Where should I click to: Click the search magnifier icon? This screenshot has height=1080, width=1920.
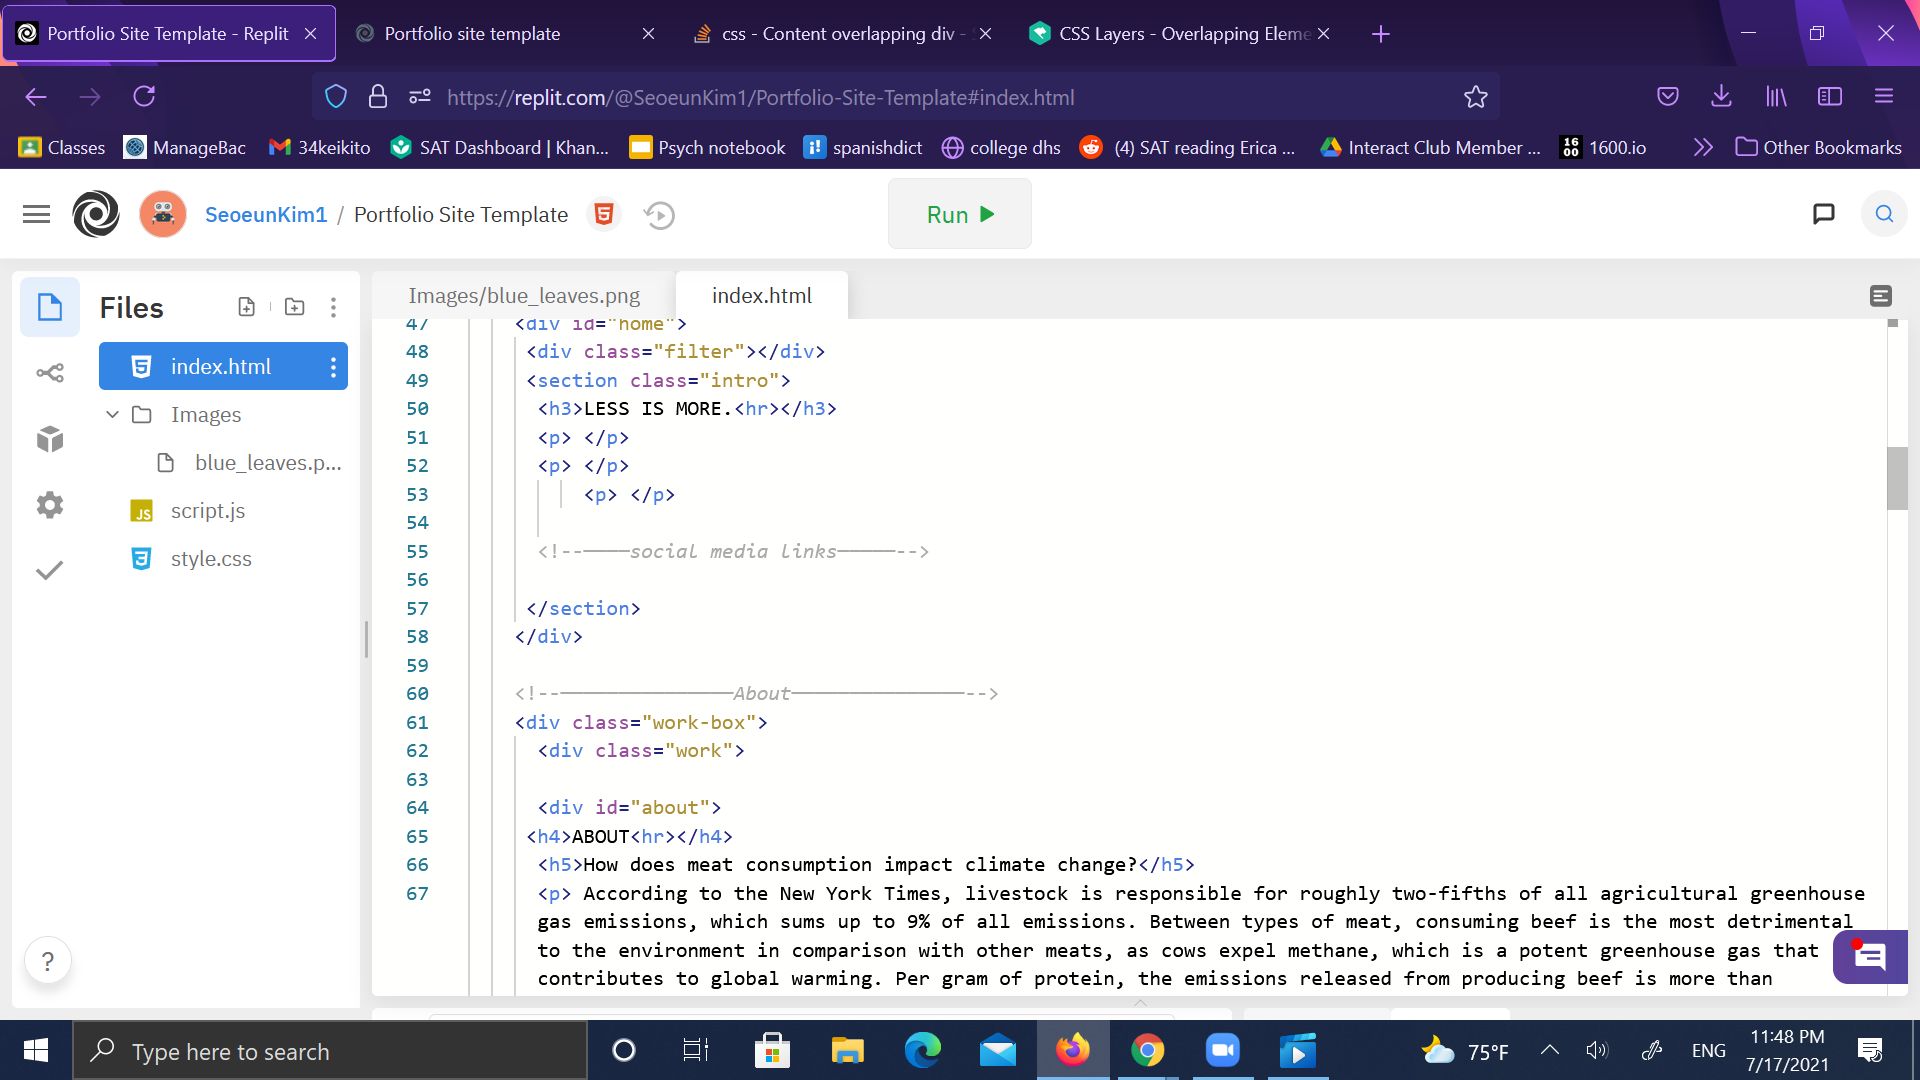pyautogui.click(x=1883, y=214)
